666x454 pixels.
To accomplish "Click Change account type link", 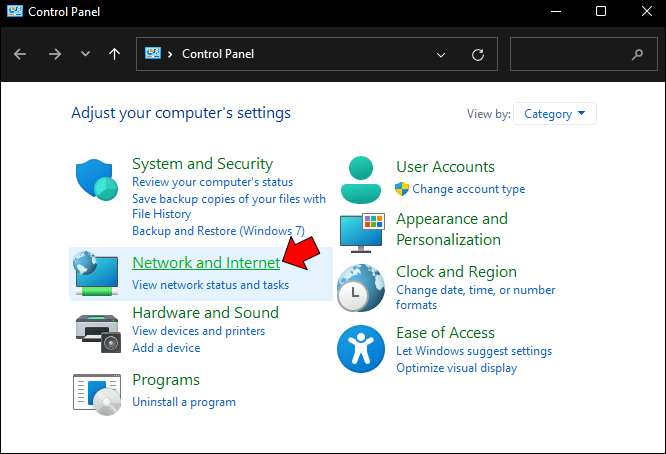I will [468, 189].
